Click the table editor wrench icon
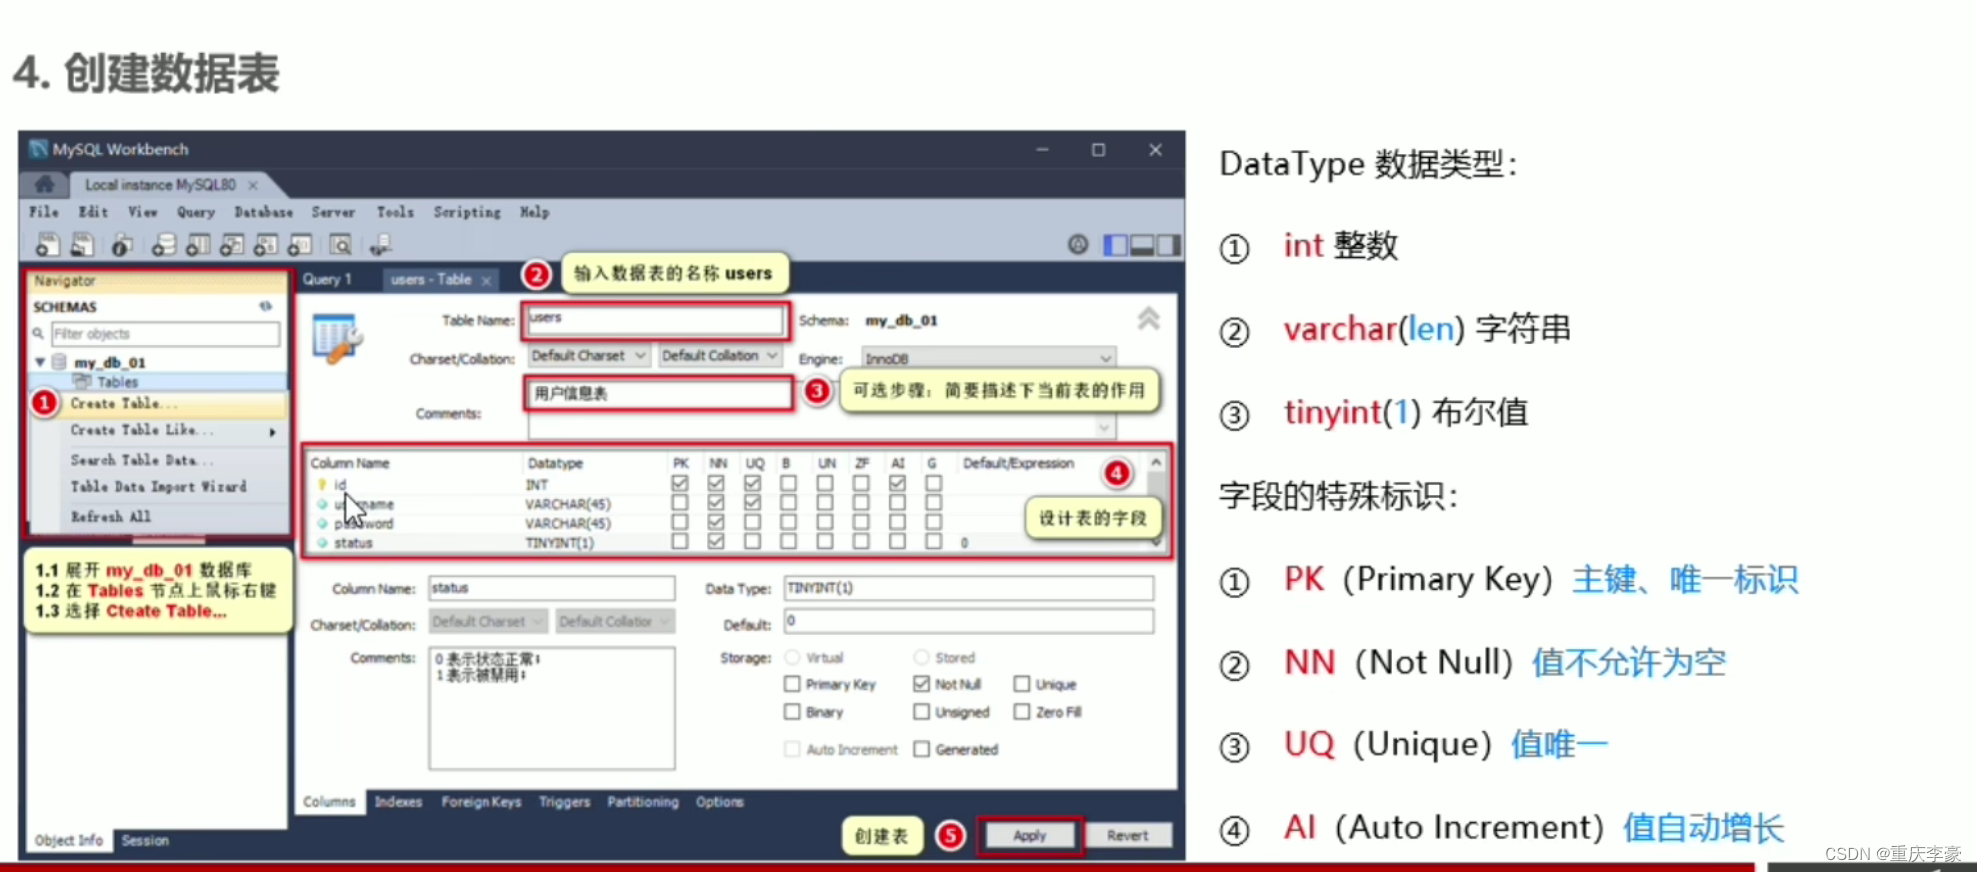Image resolution: width=1977 pixels, height=872 pixels. tap(337, 338)
